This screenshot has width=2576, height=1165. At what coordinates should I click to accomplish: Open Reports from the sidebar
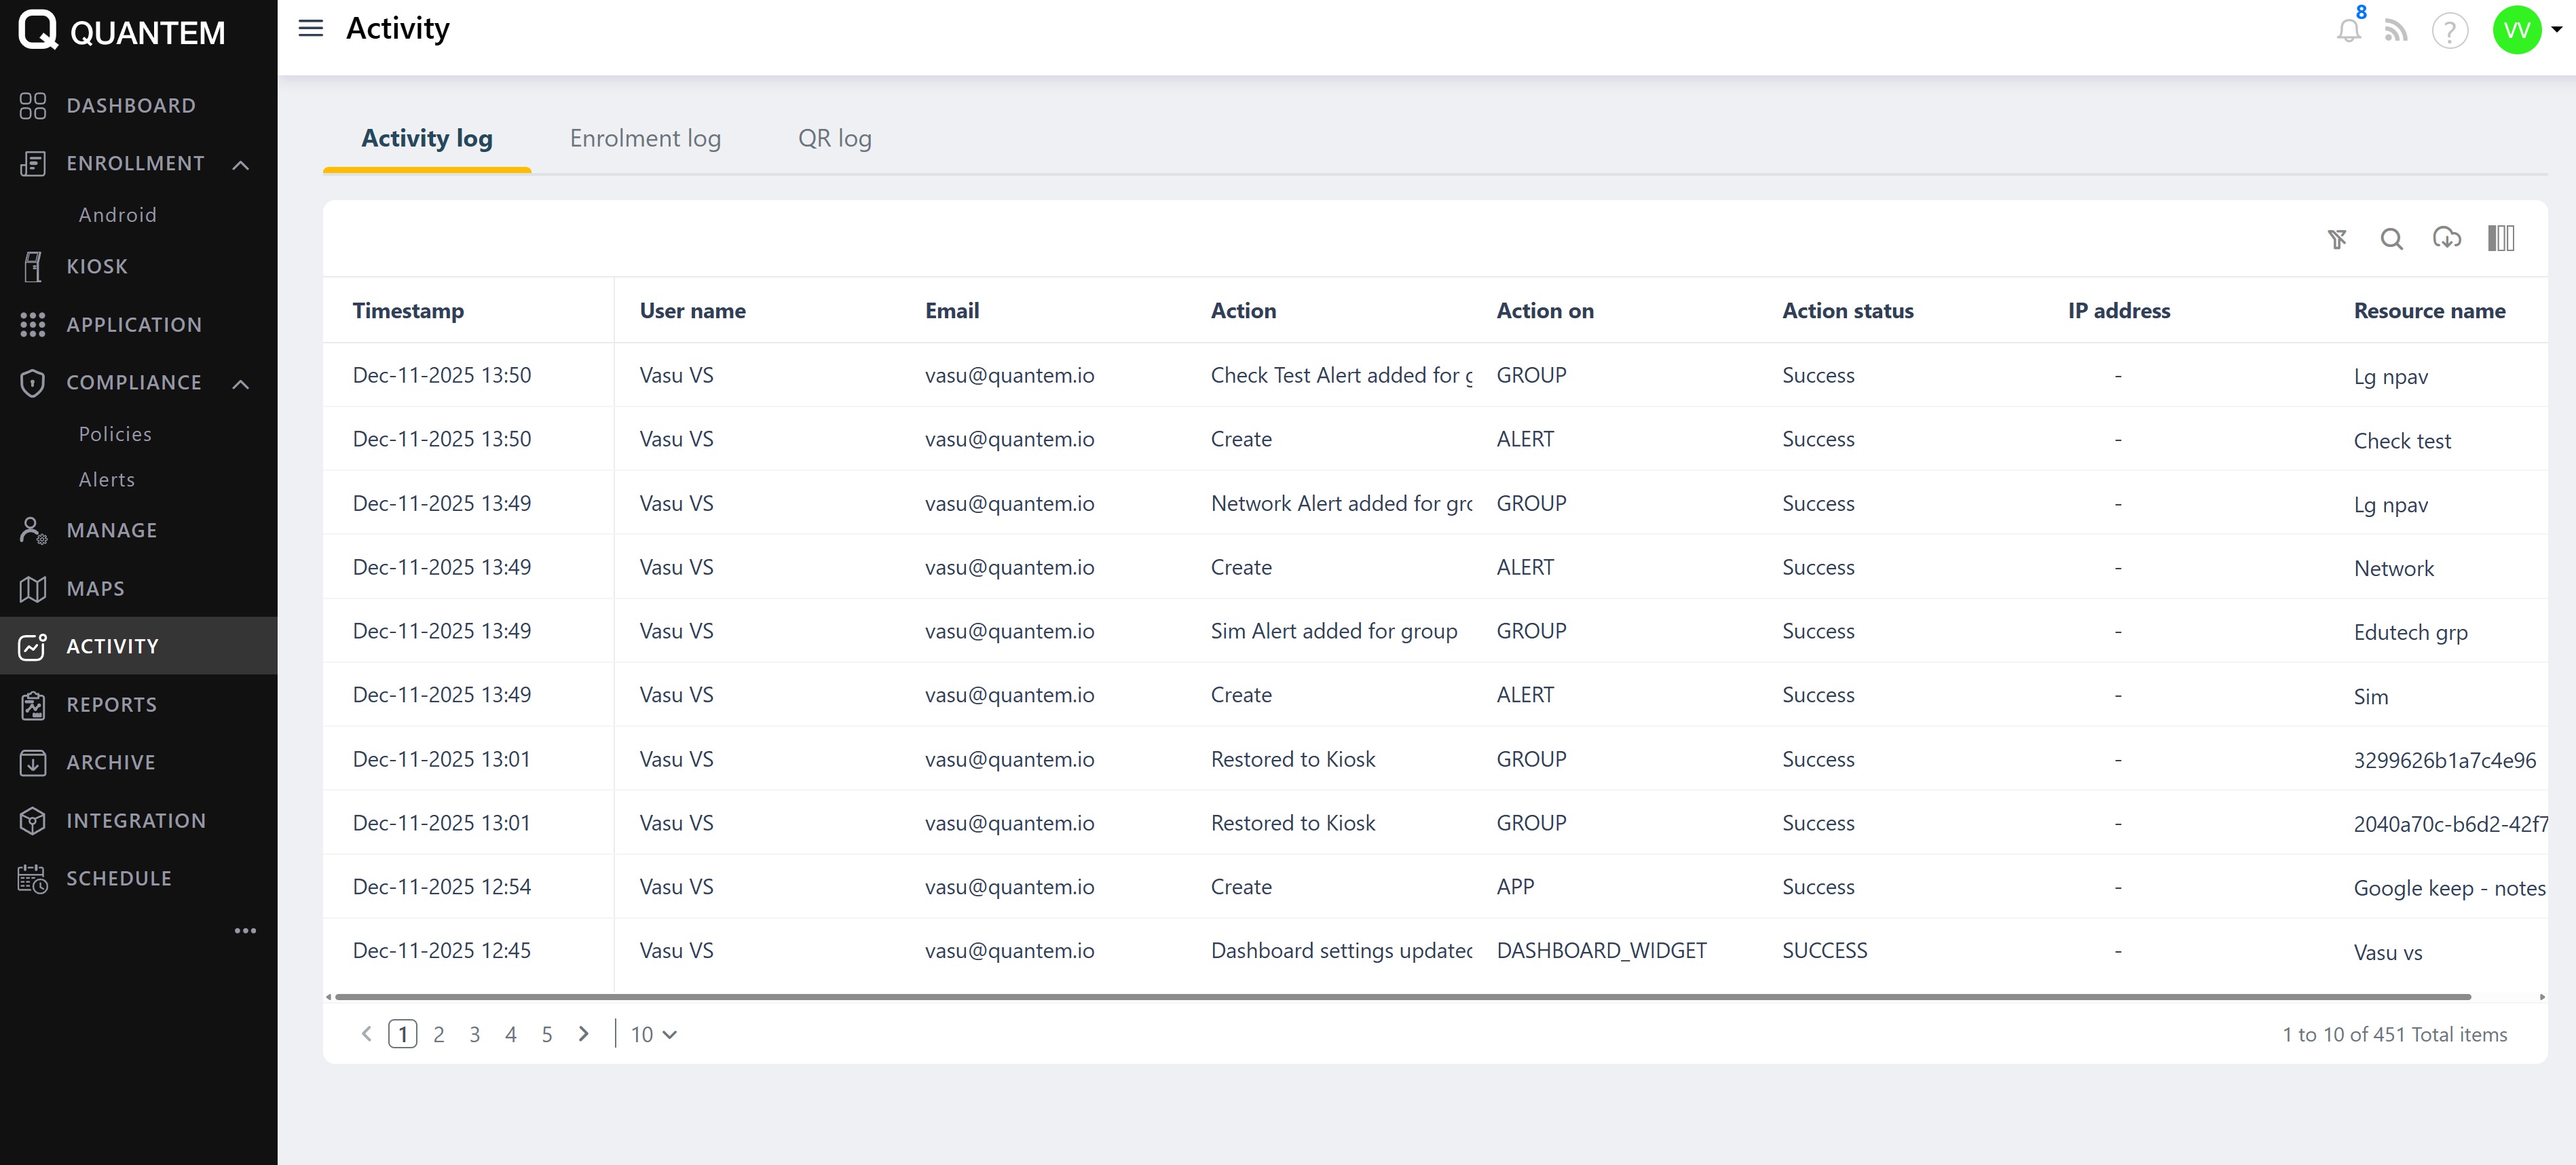tap(111, 705)
